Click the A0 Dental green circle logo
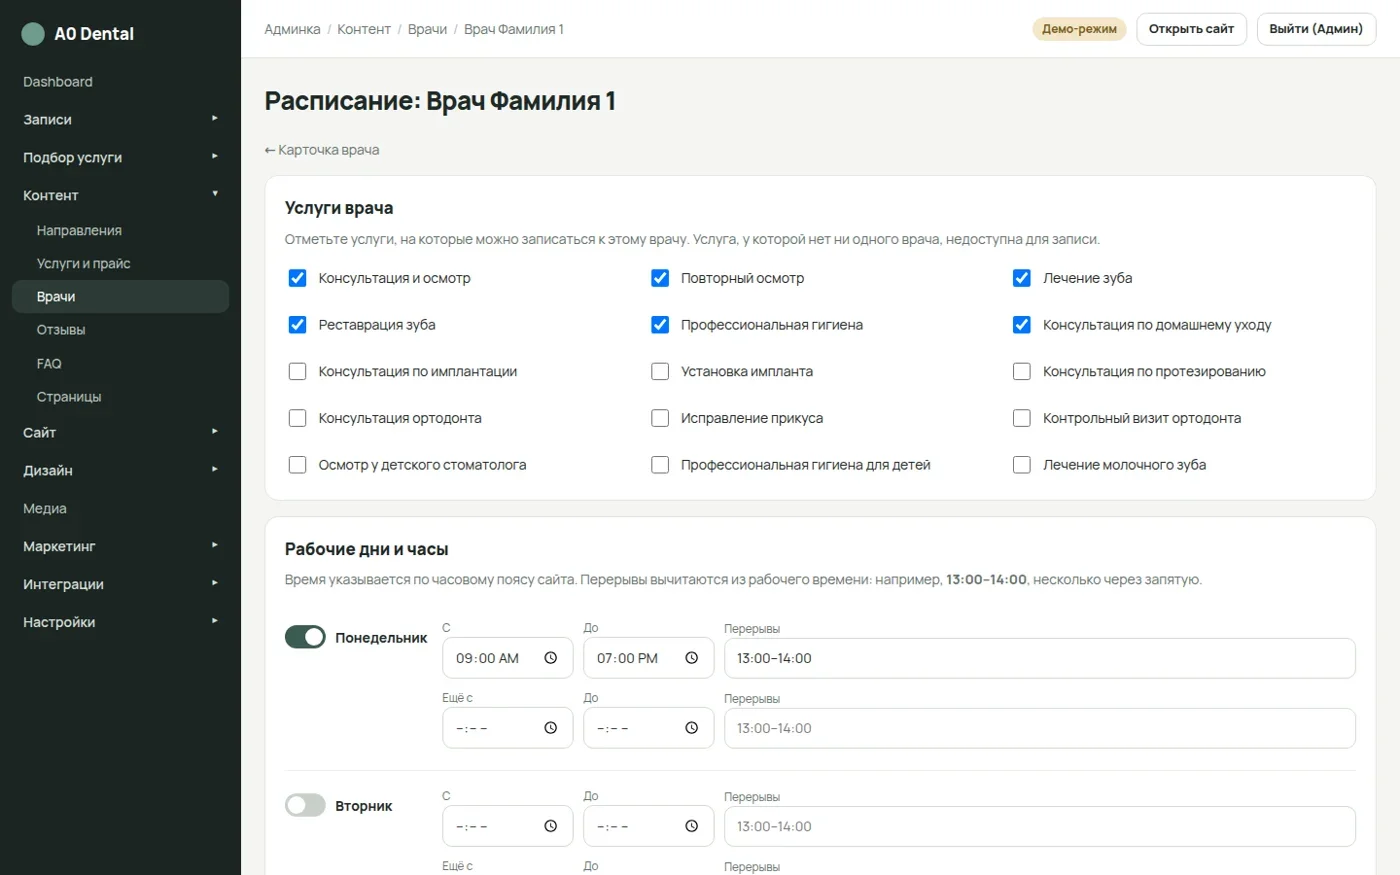This screenshot has width=1400, height=875. tap(33, 34)
